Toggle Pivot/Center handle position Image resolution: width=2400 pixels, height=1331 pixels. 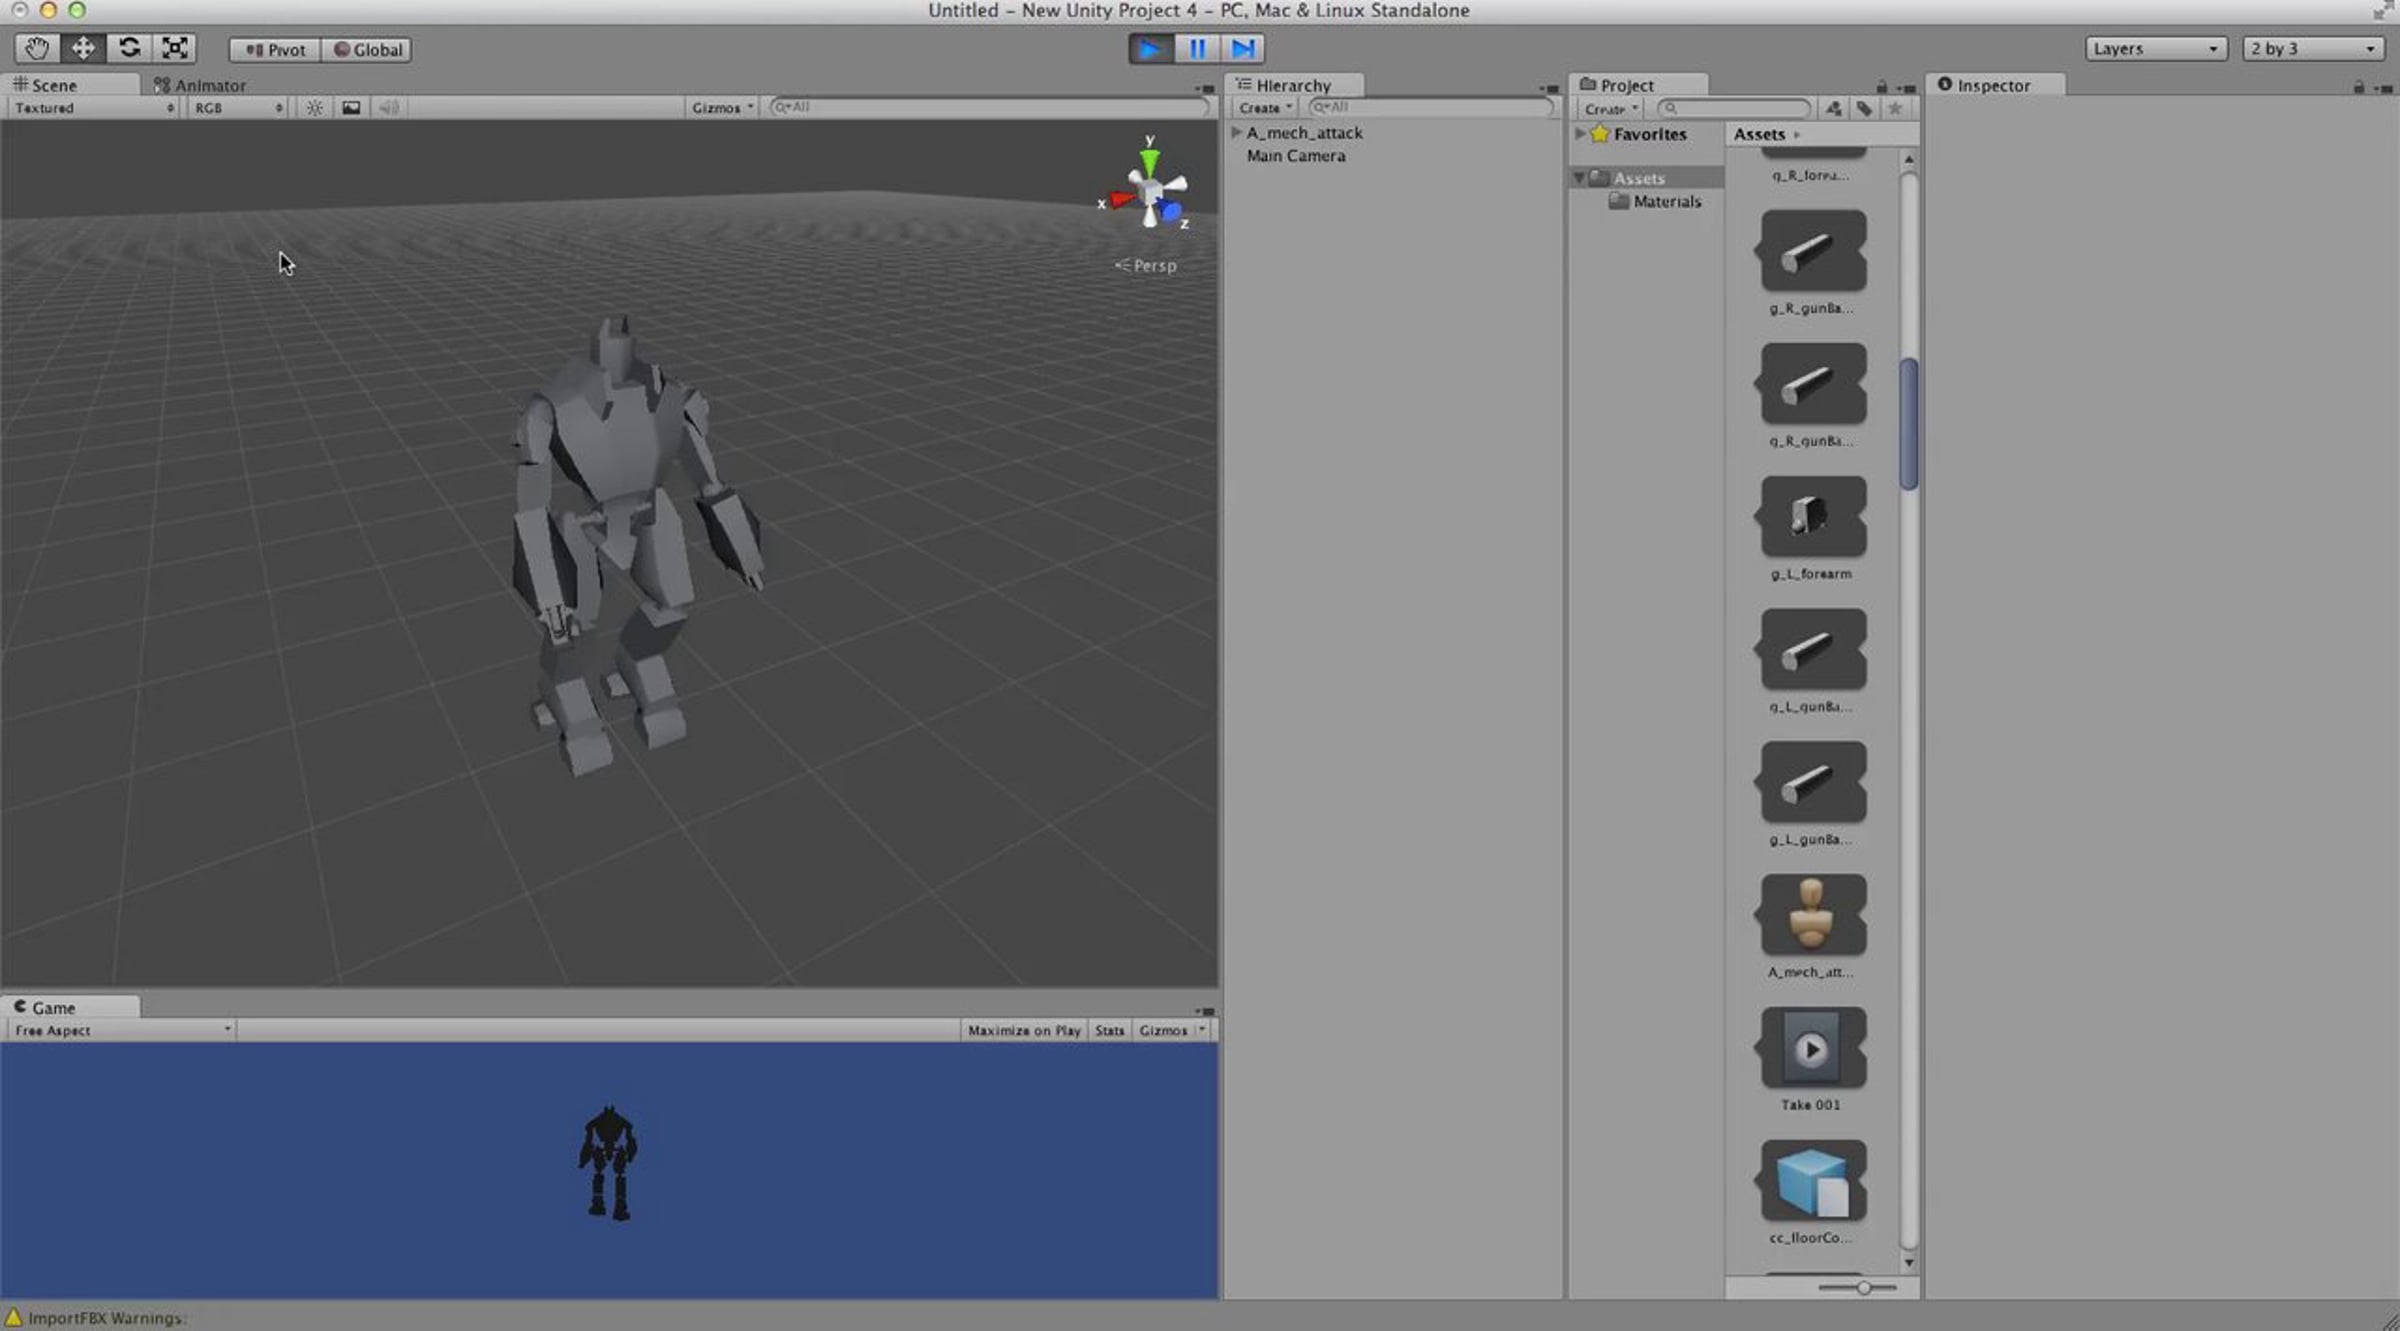[275, 50]
